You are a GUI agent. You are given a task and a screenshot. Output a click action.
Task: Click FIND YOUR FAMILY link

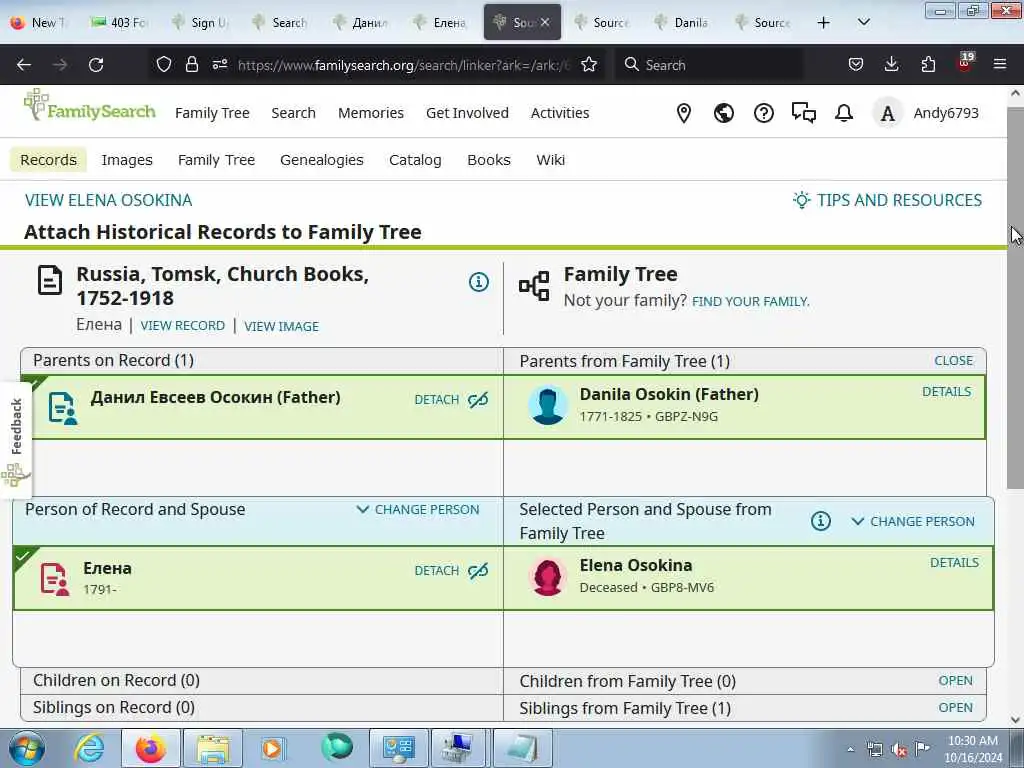tap(750, 301)
